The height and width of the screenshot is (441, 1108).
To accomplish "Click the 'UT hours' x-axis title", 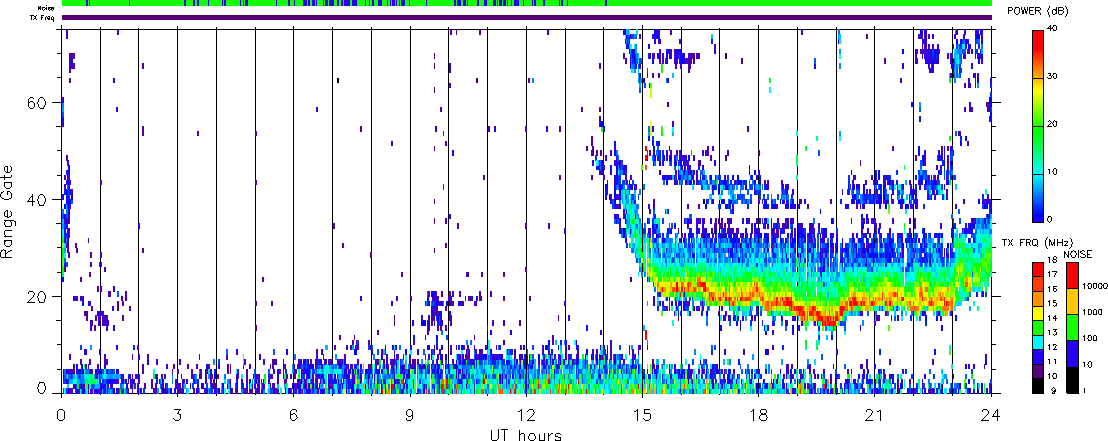I will tap(526, 434).
